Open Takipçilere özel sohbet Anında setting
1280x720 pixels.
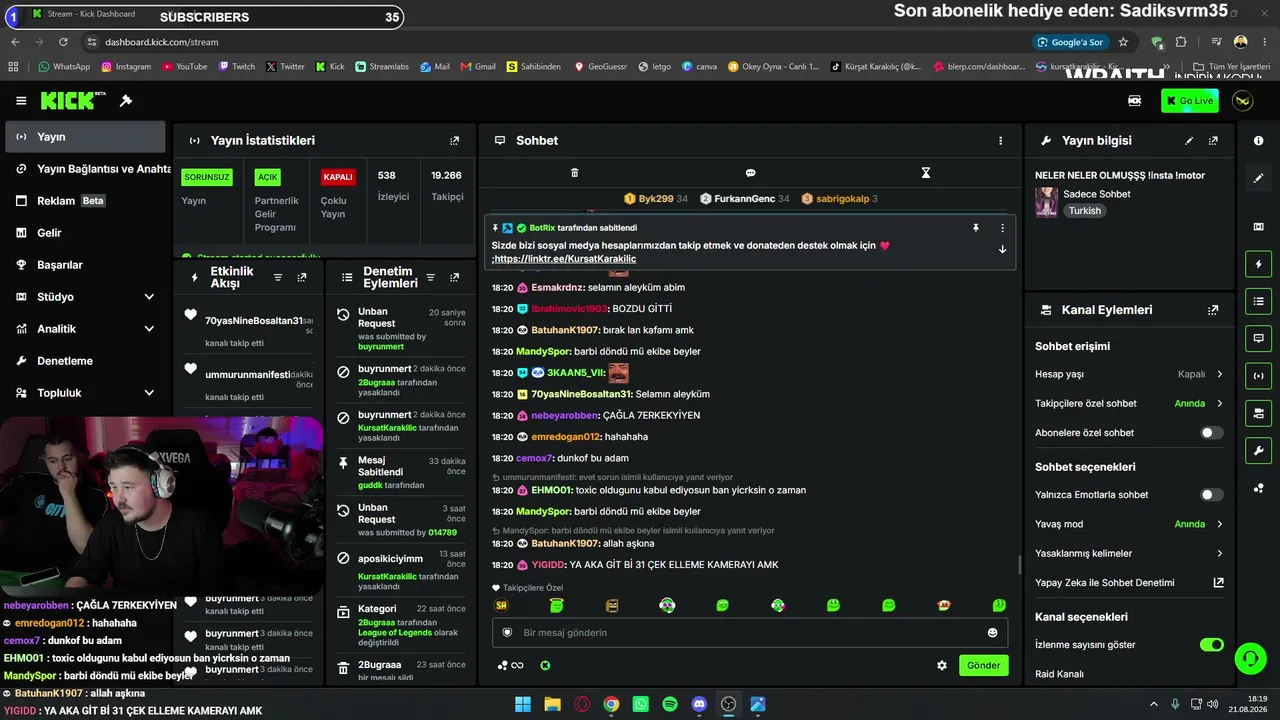click(x=1129, y=404)
